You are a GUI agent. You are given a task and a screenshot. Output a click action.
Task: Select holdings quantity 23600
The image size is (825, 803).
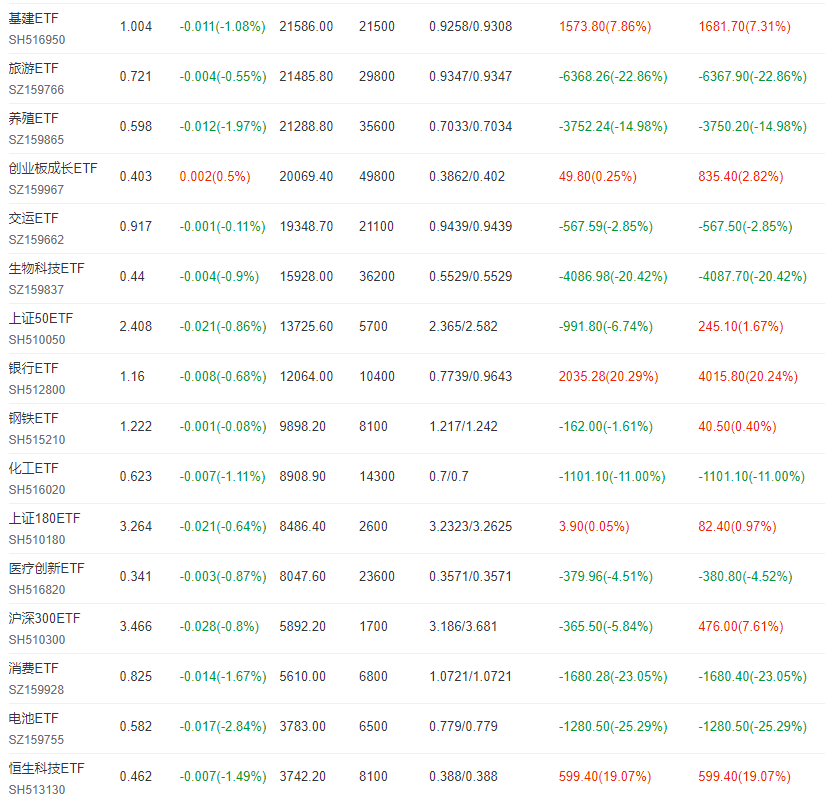[x=377, y=576]
